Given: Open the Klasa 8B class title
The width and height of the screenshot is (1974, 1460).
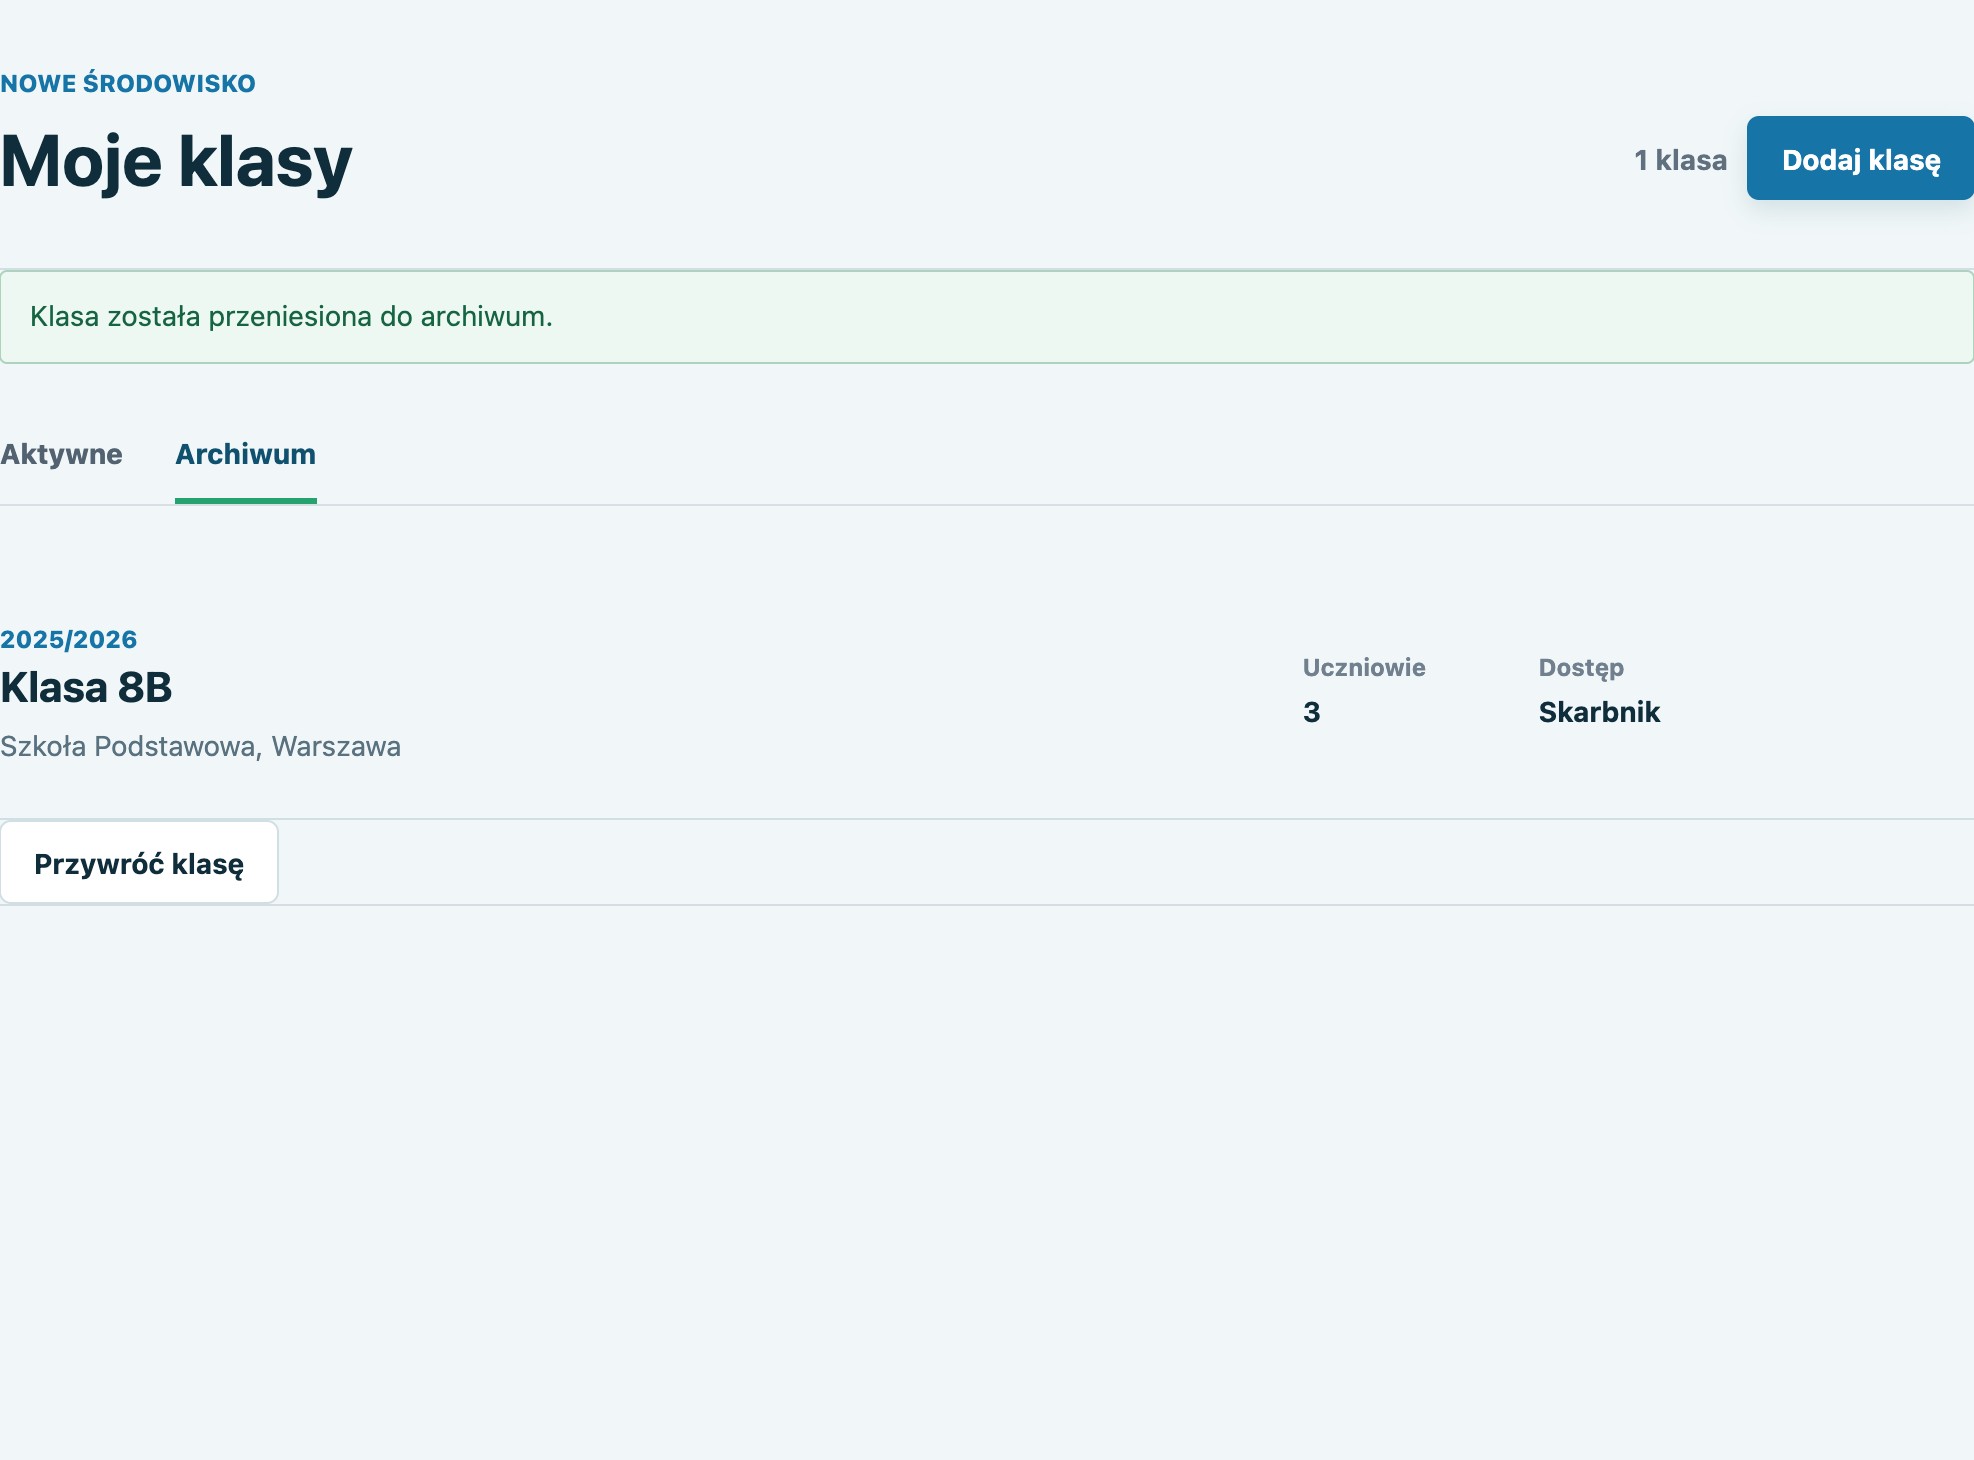Looking at the screenshot, I should (x=86, y=687).
